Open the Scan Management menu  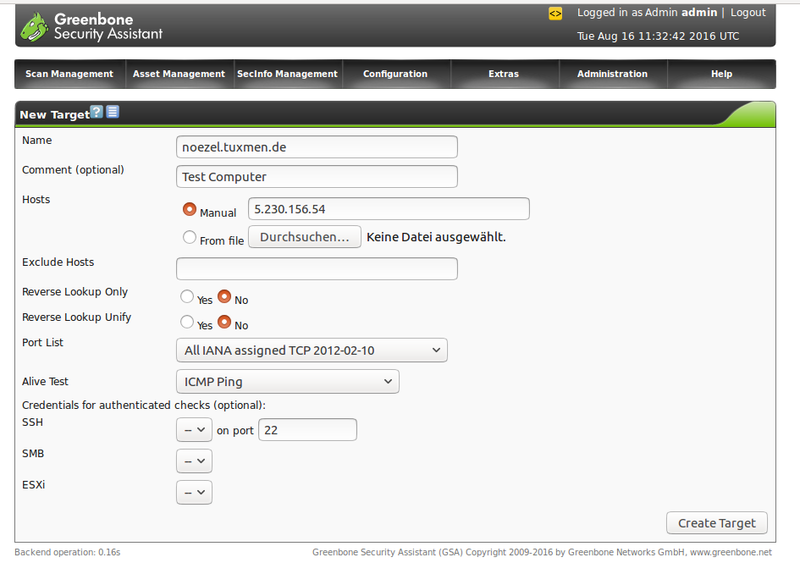click(x=69, y=74)
